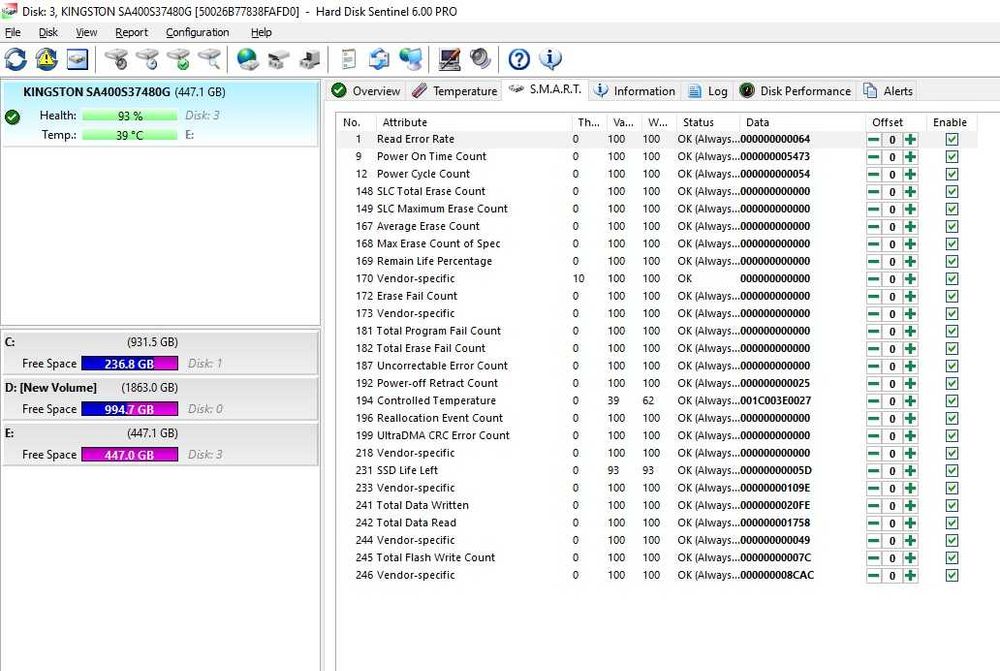Uncheck Enable for Read Error Rate
The height and width of the screenshot is (671, 1000).
click(x=952, y=140)
